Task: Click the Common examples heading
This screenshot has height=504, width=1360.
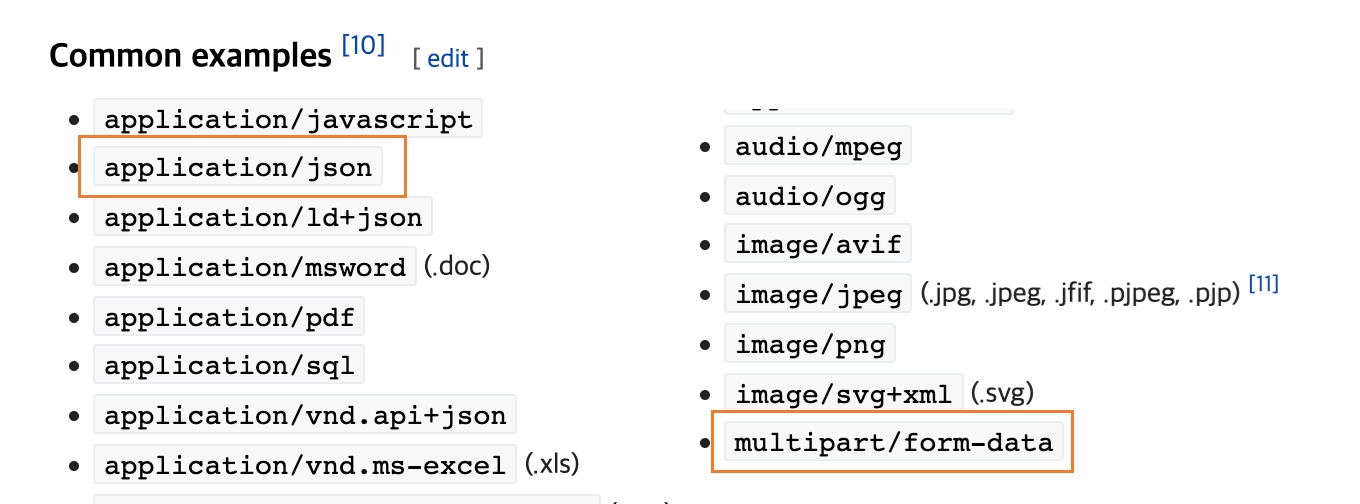Action: (x=190, y=56)
